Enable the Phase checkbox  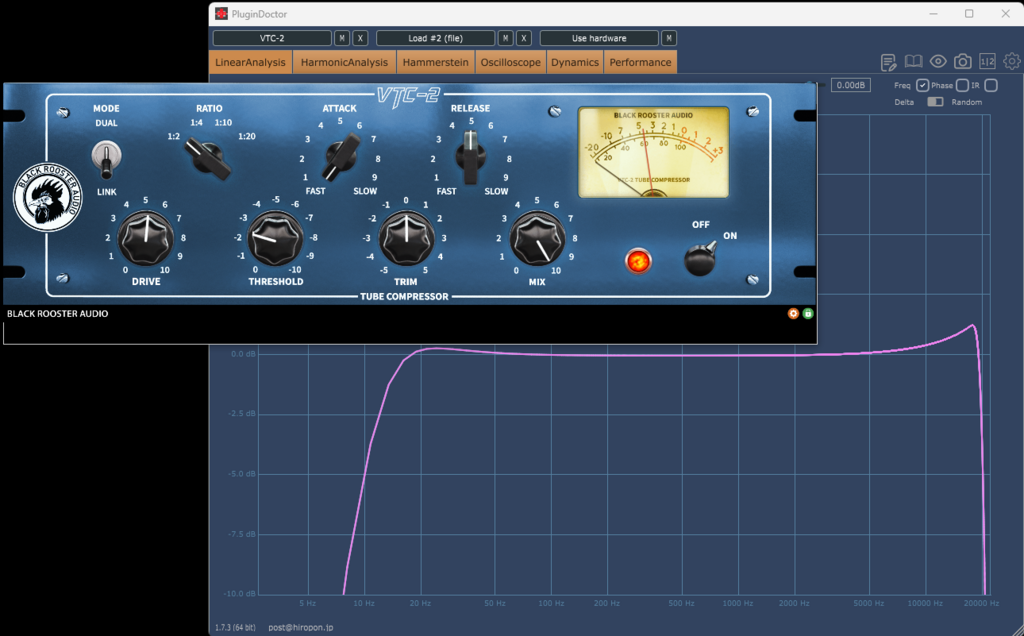(x=962, y=86)
